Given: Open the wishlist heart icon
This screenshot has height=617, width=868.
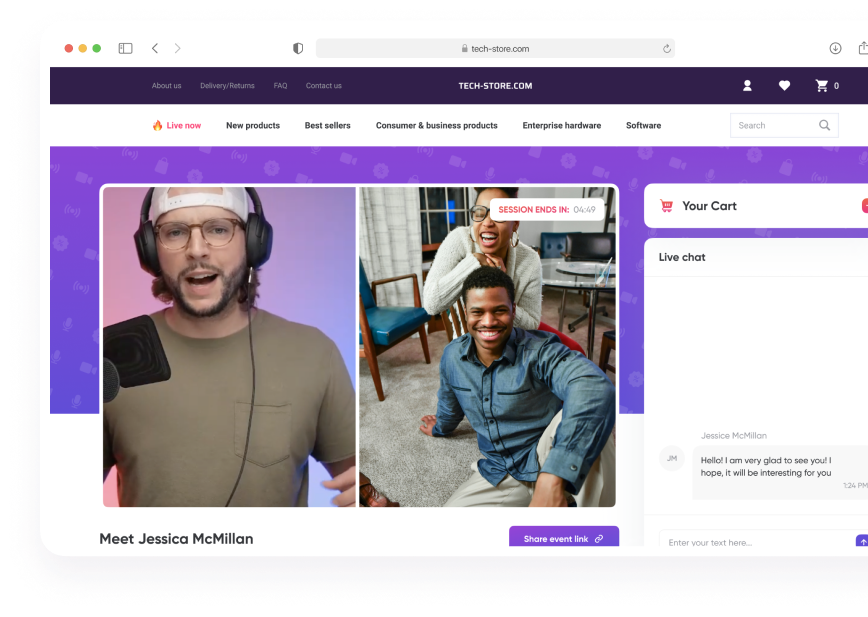Looking at the screenshot, I should point(784,86).
